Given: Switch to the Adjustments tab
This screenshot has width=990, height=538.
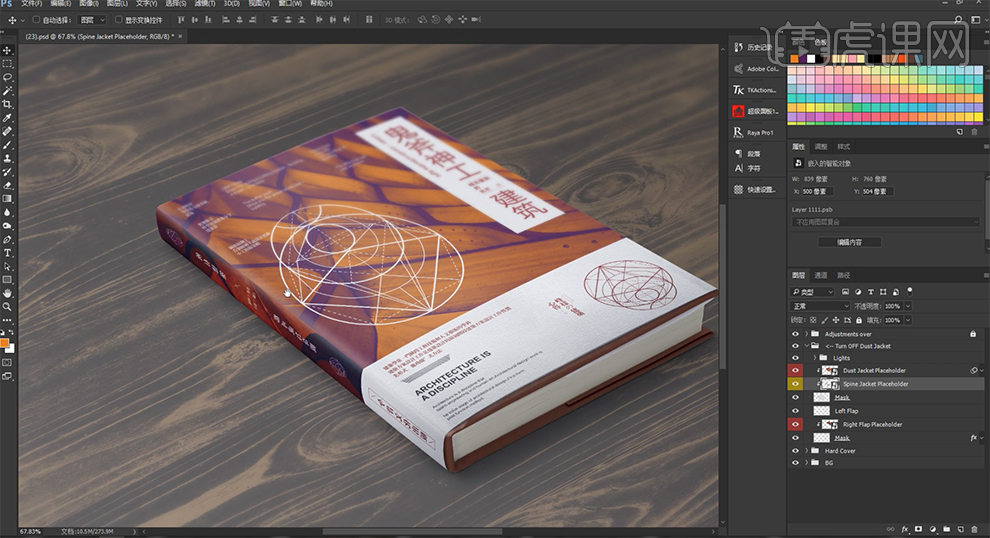Looking at the screenshot, I should [821, 146].
